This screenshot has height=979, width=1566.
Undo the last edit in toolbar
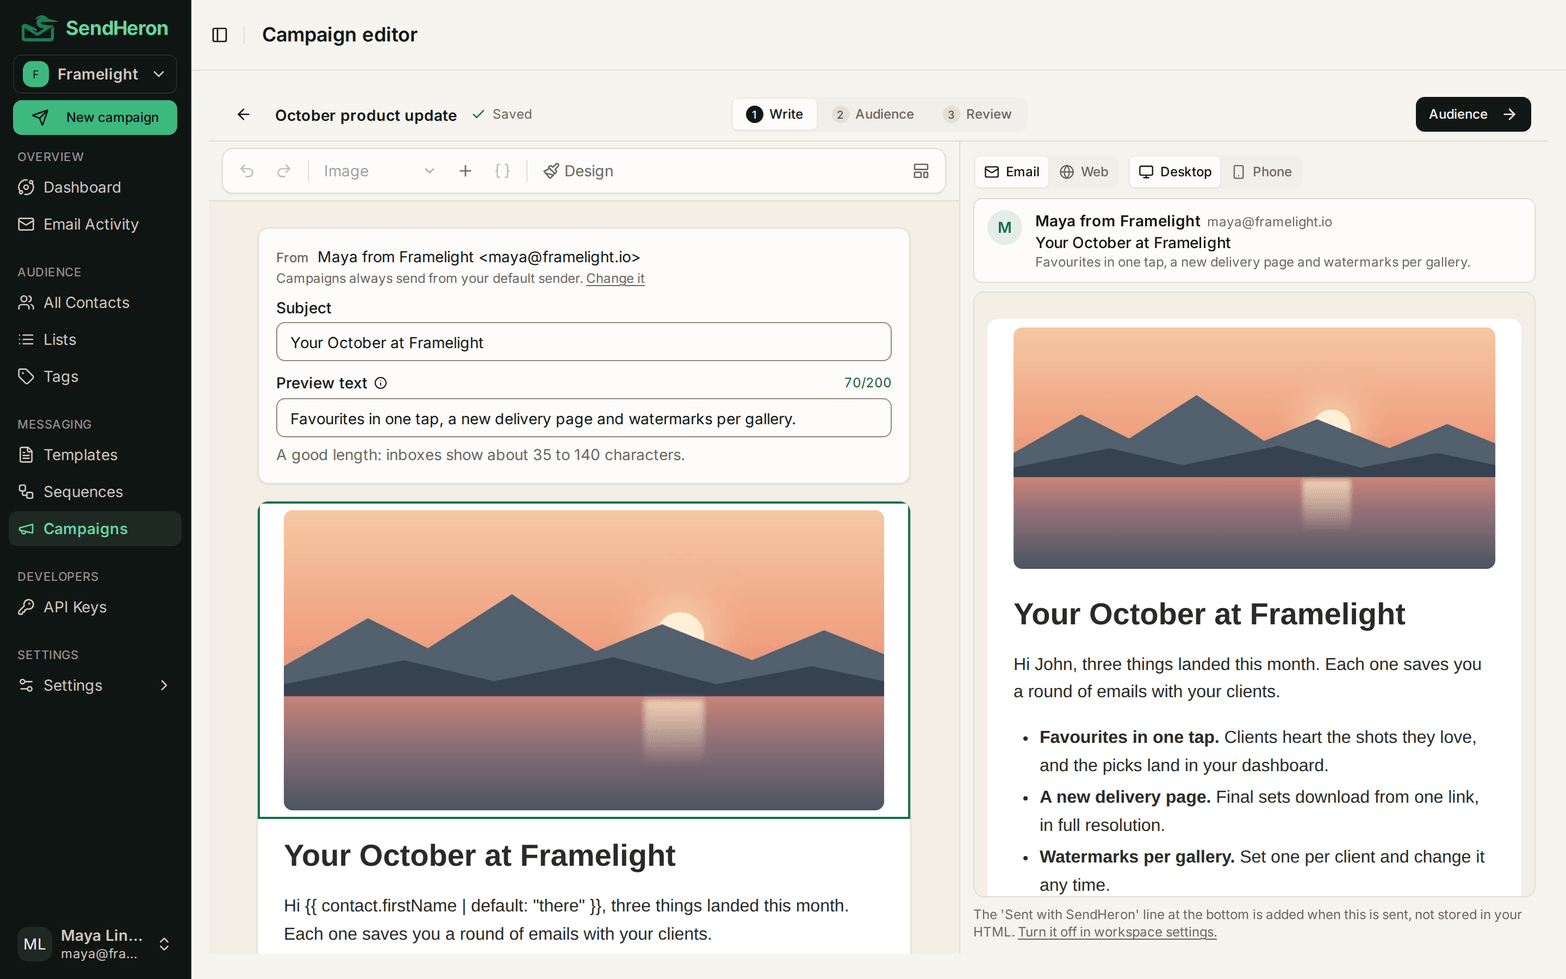point(247,171)
